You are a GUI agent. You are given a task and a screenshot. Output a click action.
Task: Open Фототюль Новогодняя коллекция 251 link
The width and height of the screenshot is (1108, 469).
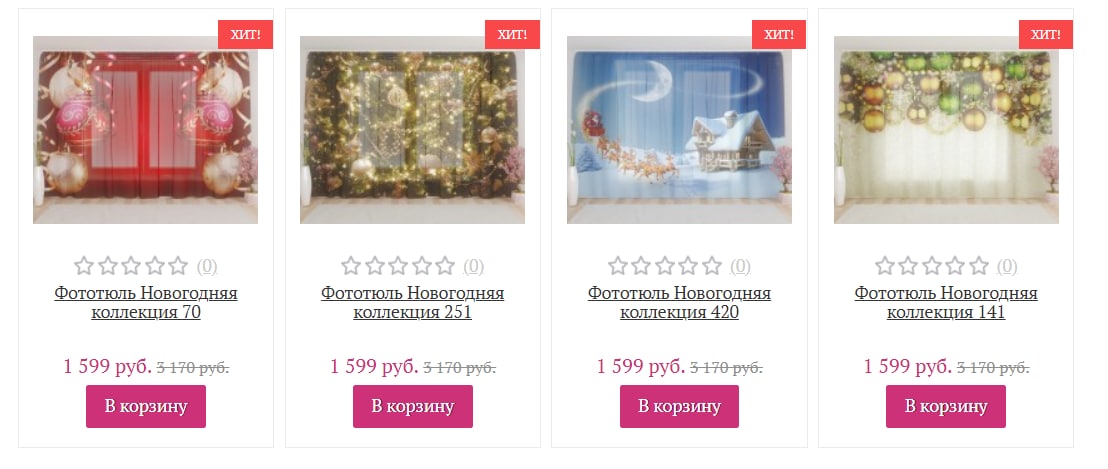pos(413,302)
